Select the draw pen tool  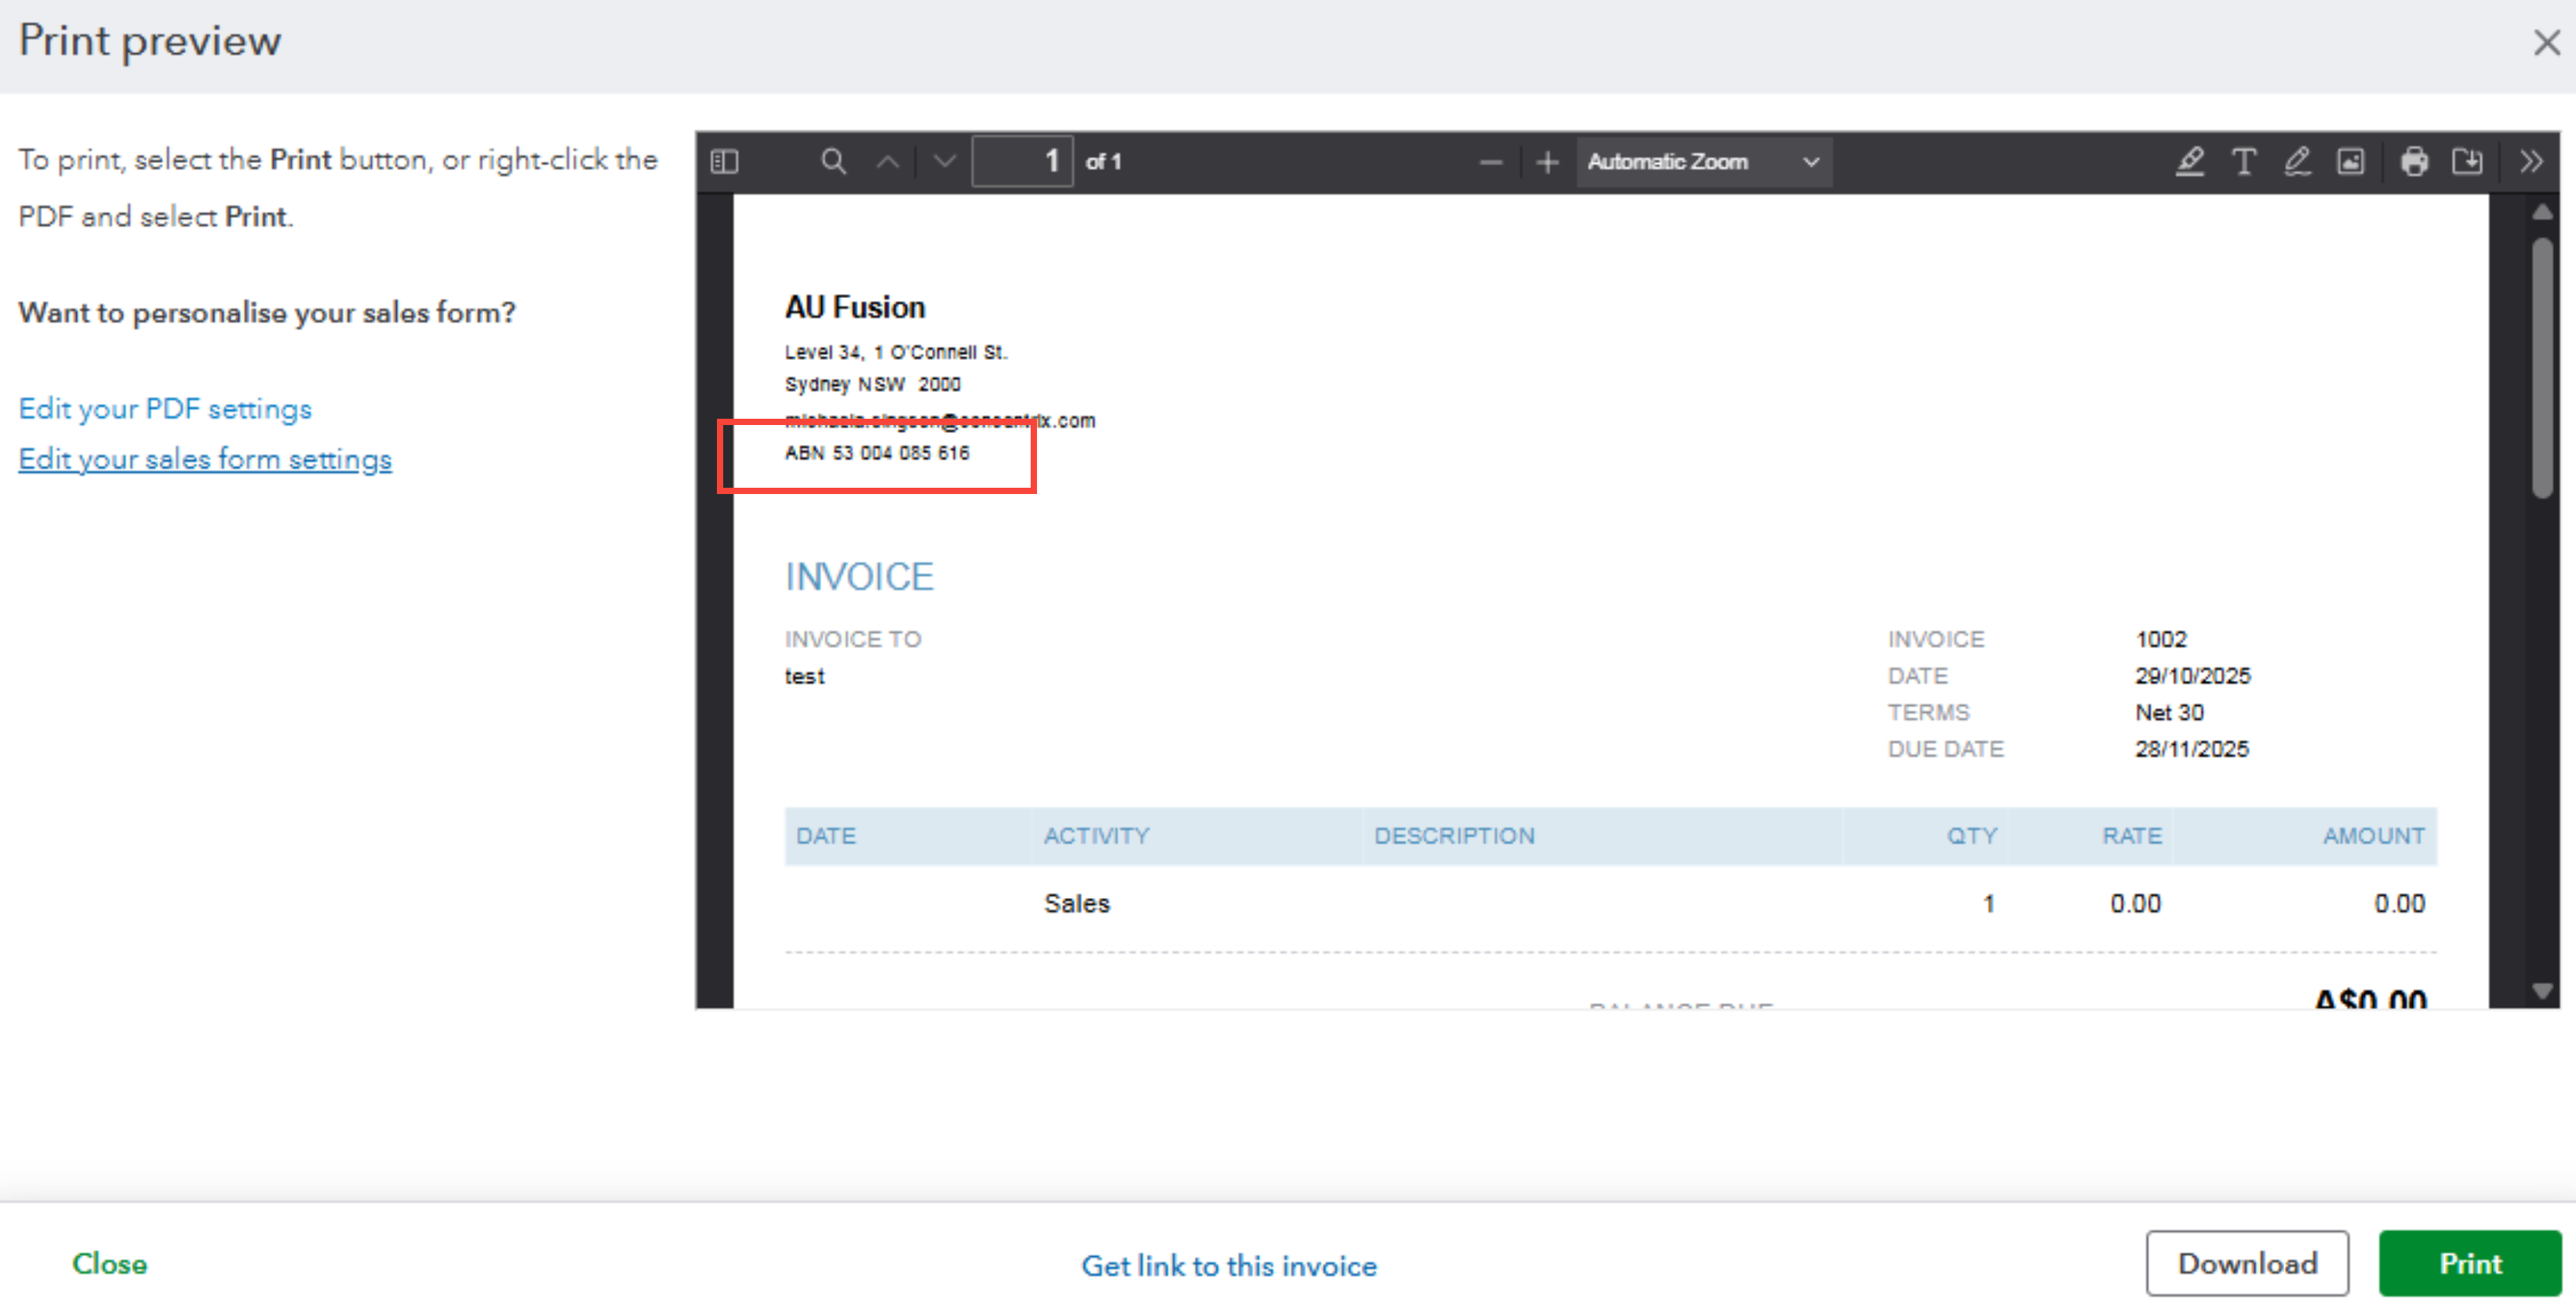click(2297, 162)
